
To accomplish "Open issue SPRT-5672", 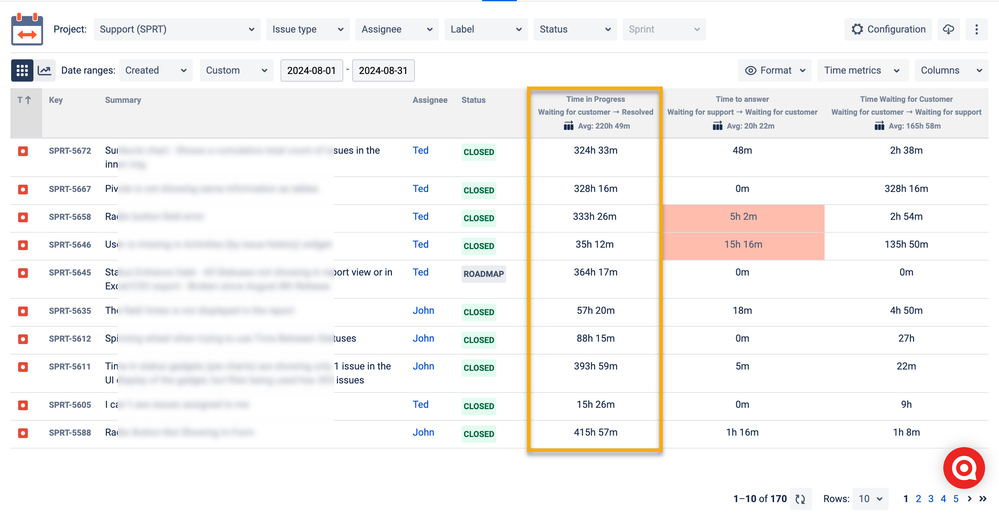I will (70, 151).
